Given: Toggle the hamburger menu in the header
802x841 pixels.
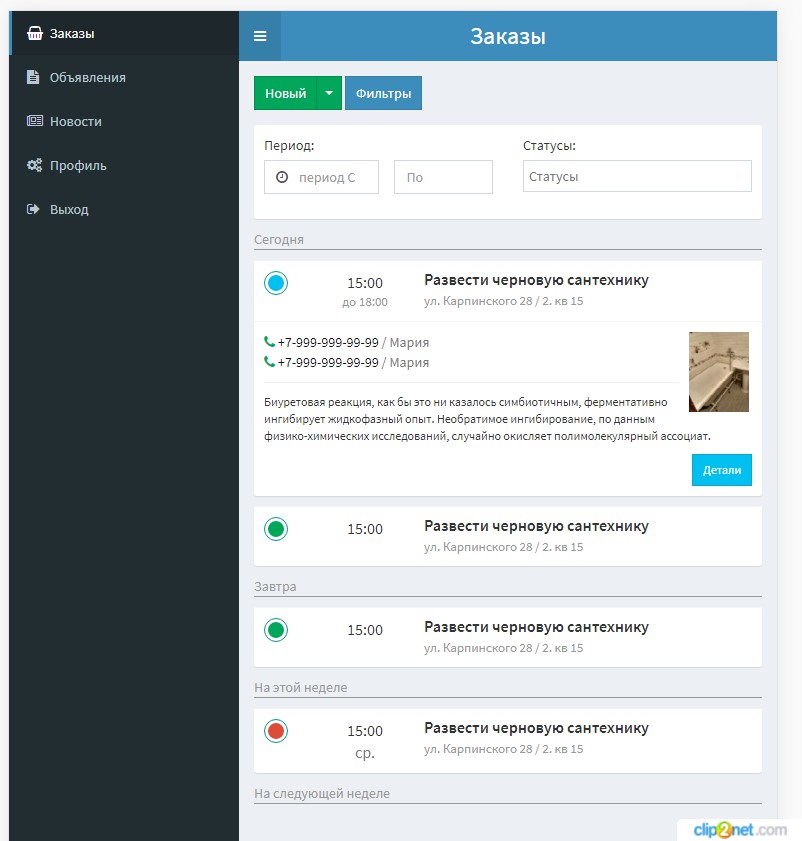Looking at the screenshot, I should [260, 36].
